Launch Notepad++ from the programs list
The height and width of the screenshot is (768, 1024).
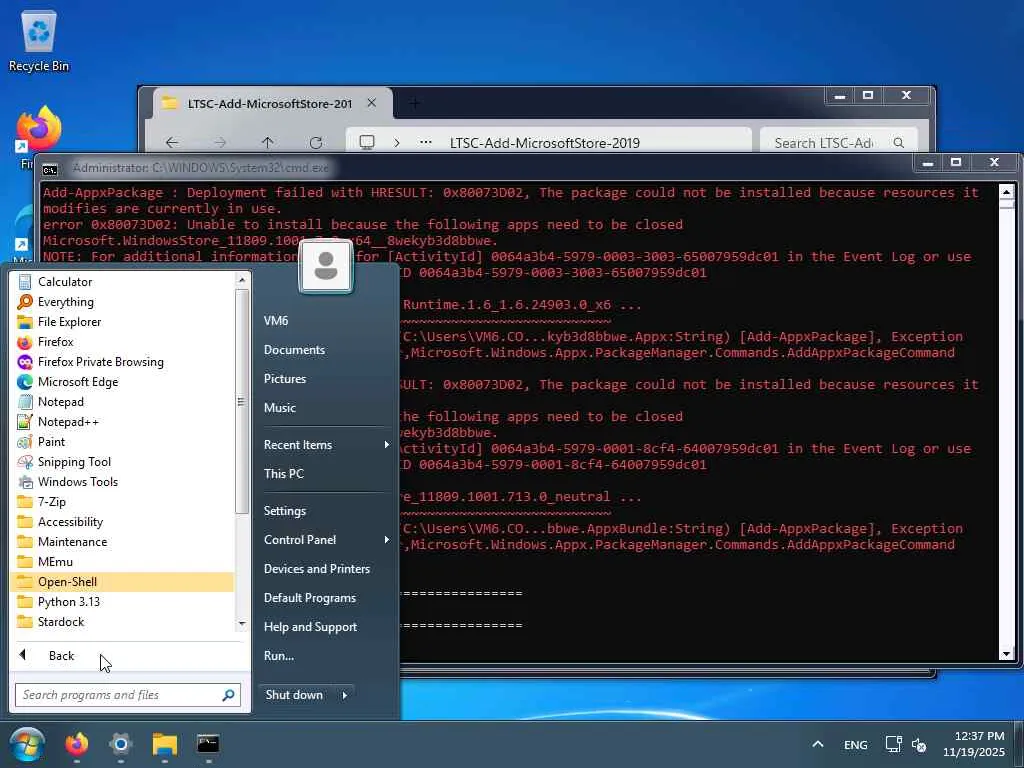point(122,422)
